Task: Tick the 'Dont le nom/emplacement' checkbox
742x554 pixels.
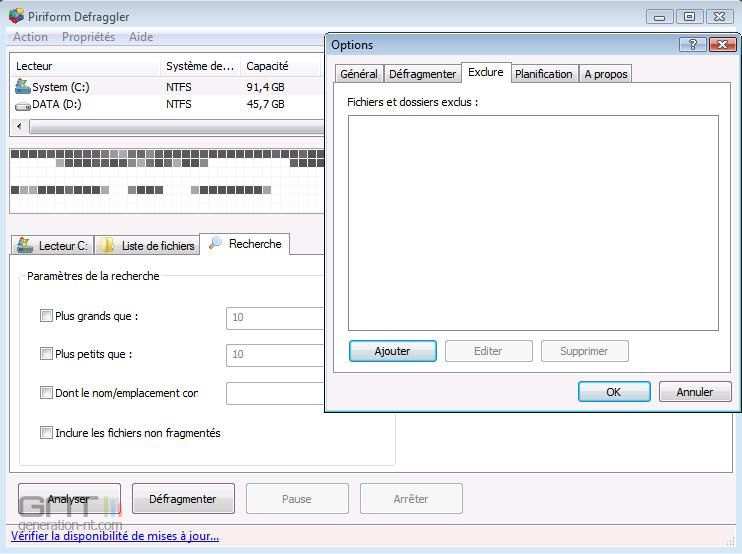Action: click(x=46, y=392)
